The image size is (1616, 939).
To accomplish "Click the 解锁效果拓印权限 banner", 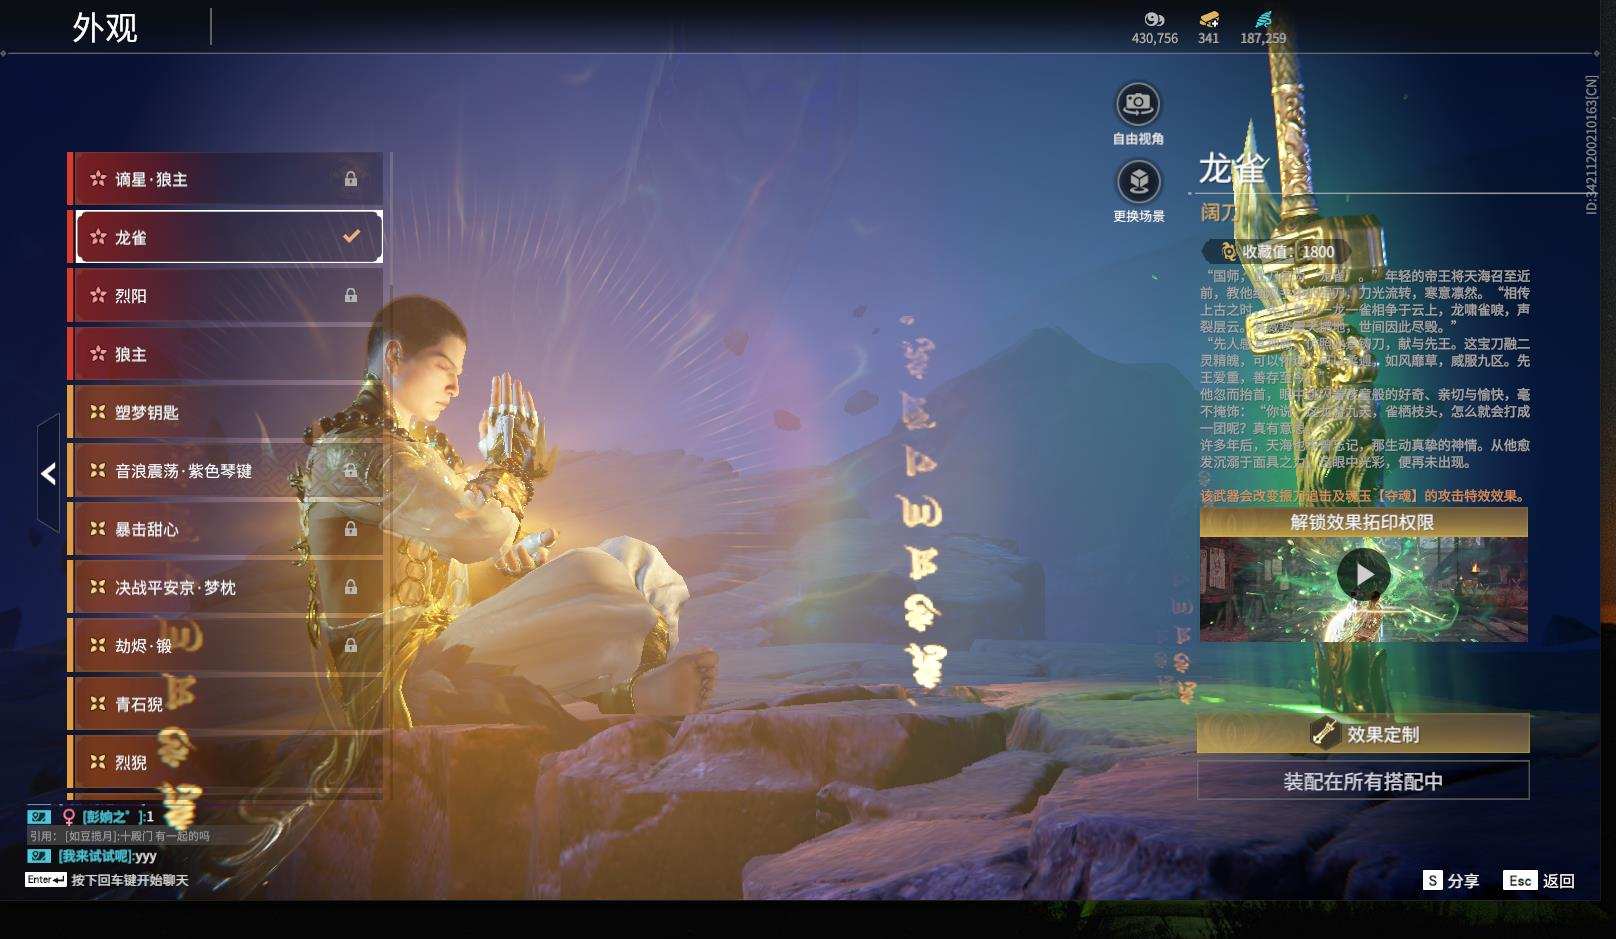I will click(x=1363, y=522).
